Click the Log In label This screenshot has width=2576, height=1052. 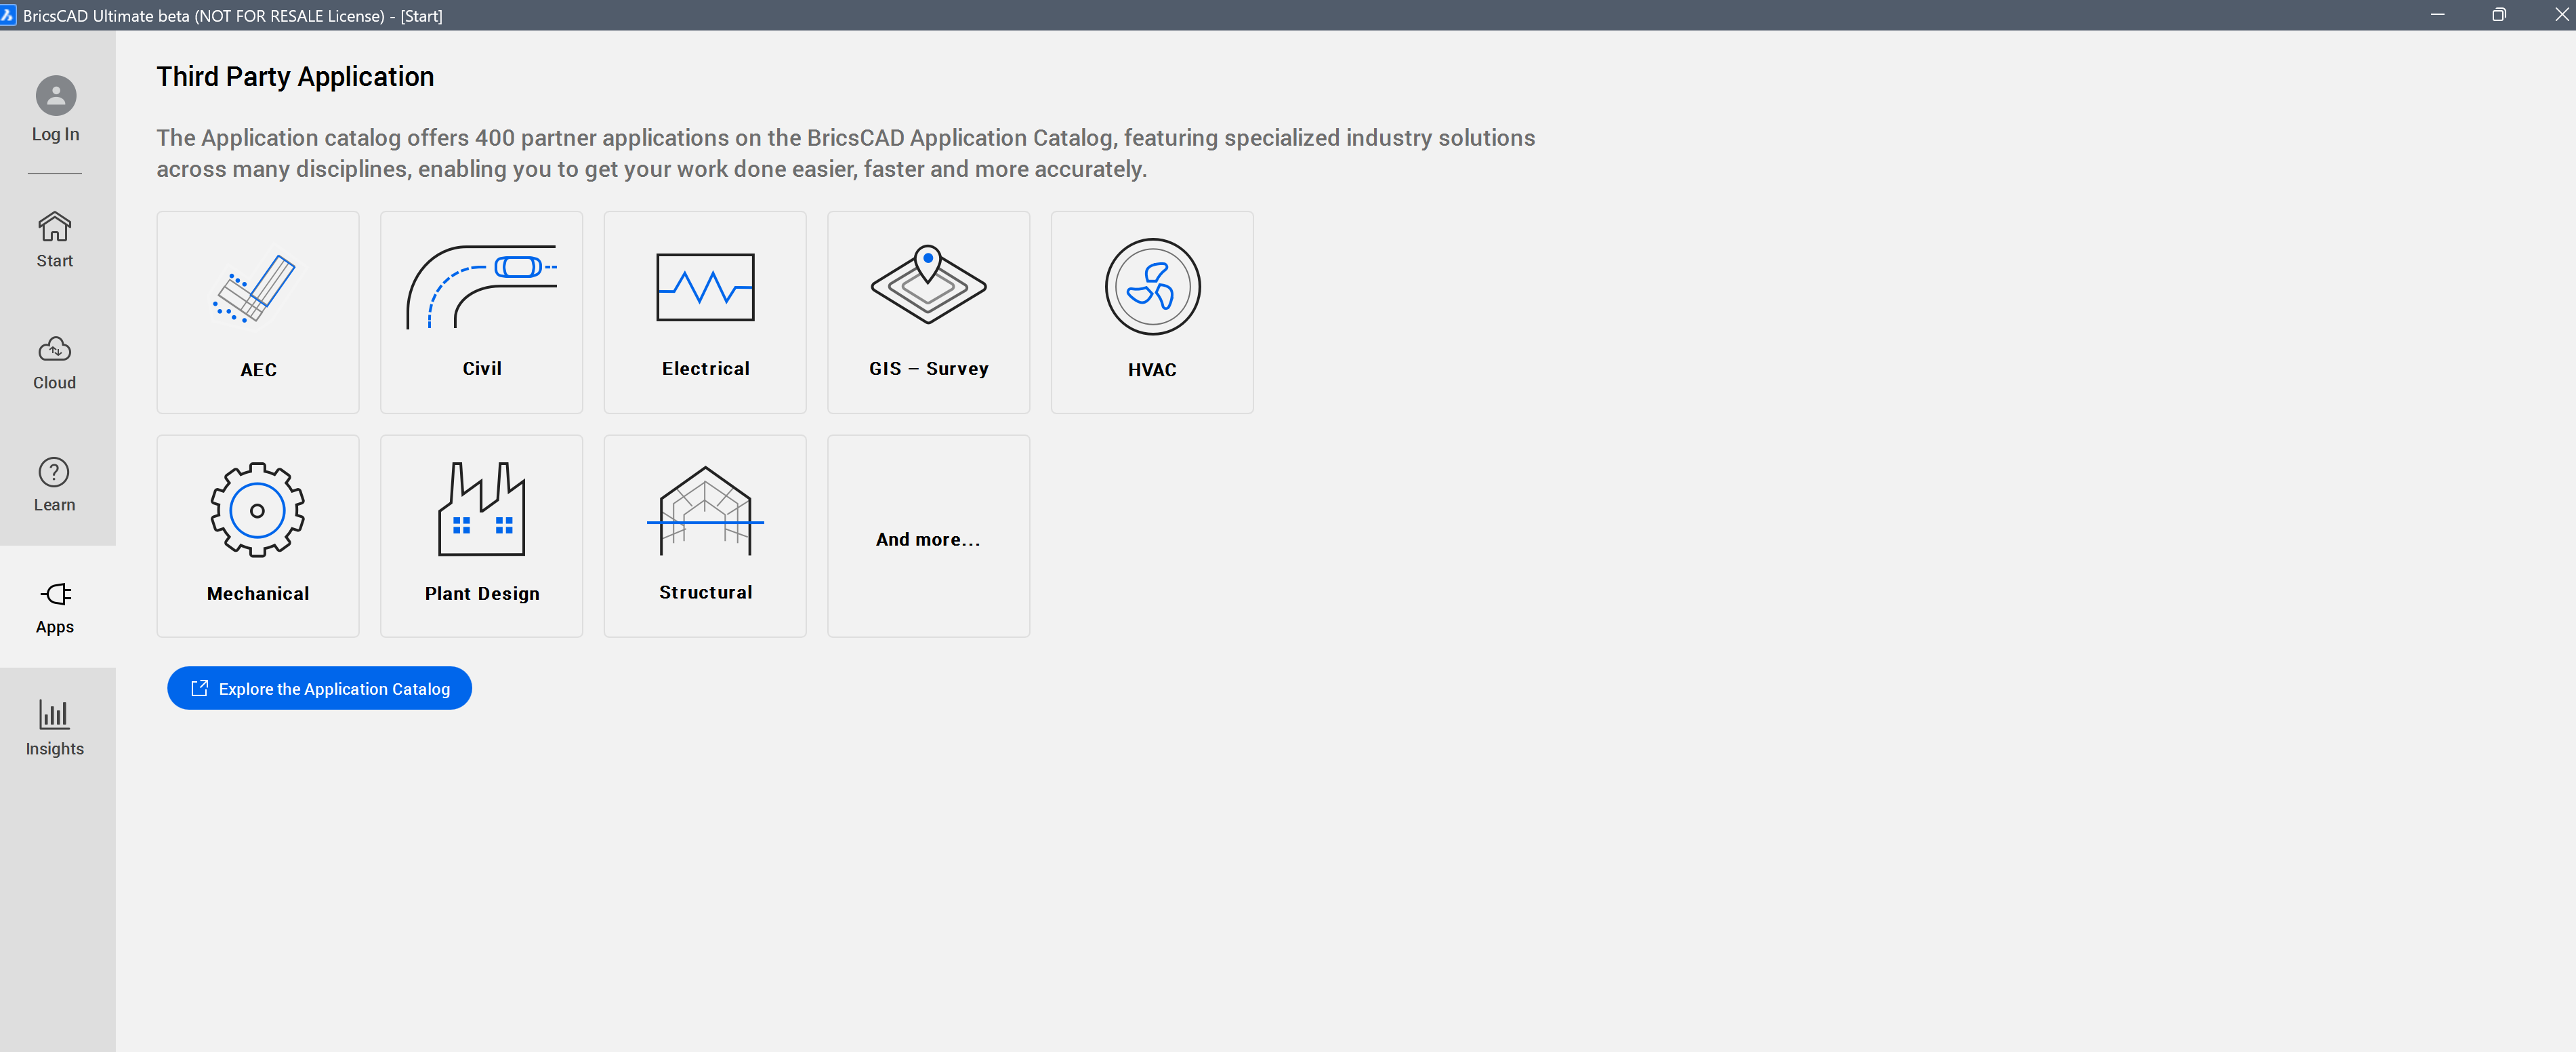[x=55, y=134]
